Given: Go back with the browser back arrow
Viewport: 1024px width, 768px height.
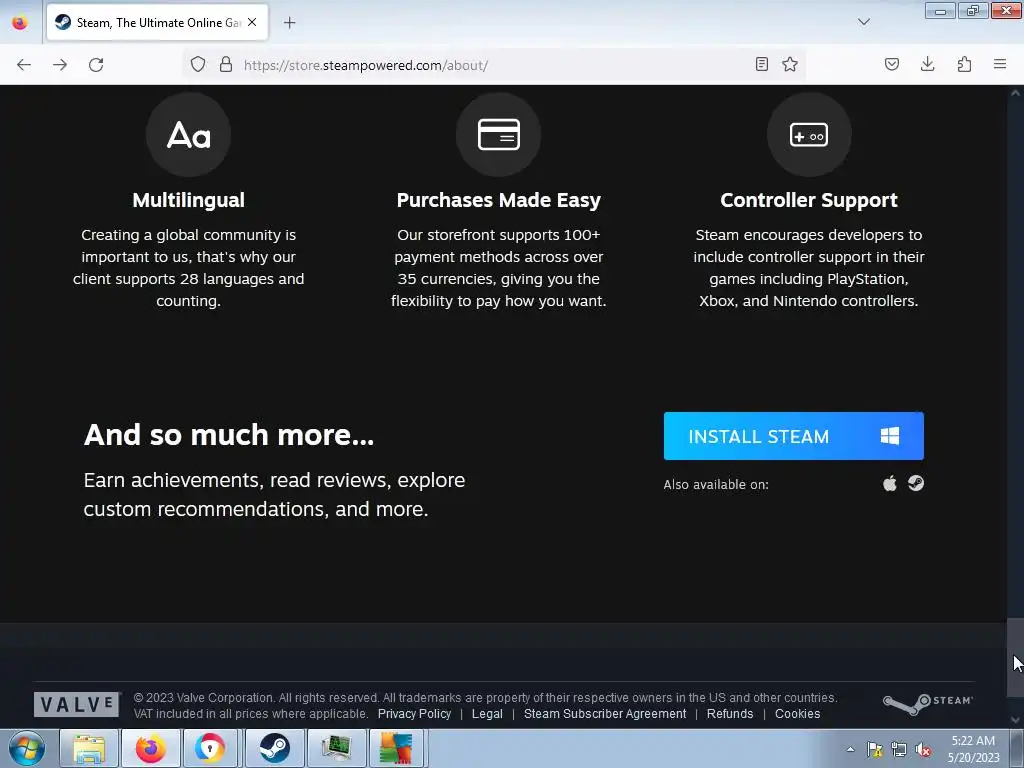Looking at the screenshot, I should 24,65.
